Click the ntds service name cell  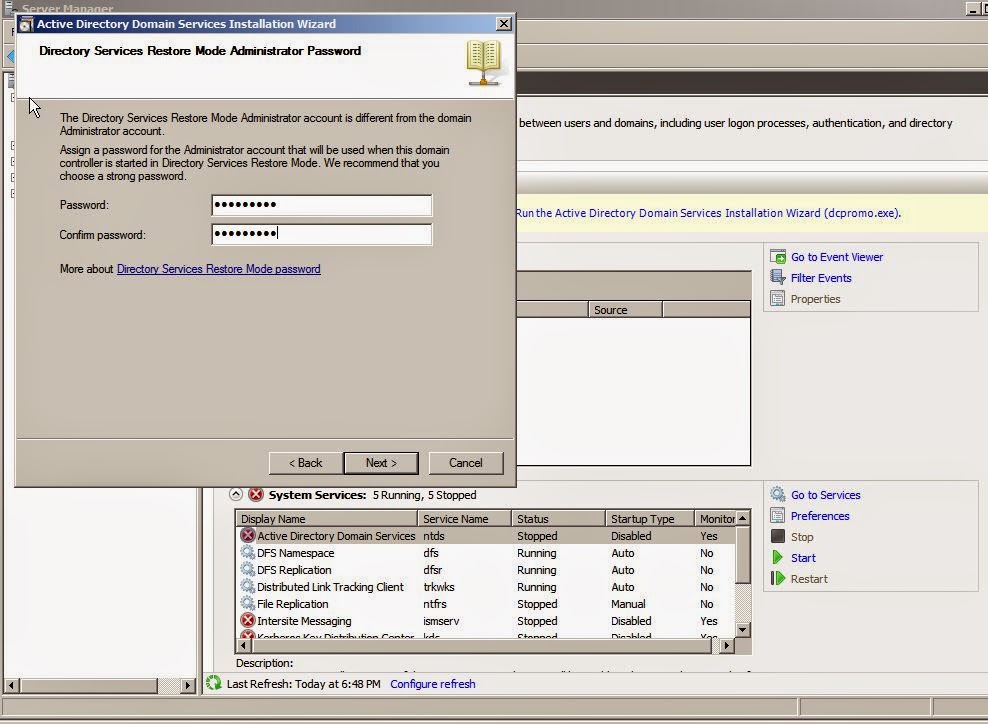click(x=434, y=536)
